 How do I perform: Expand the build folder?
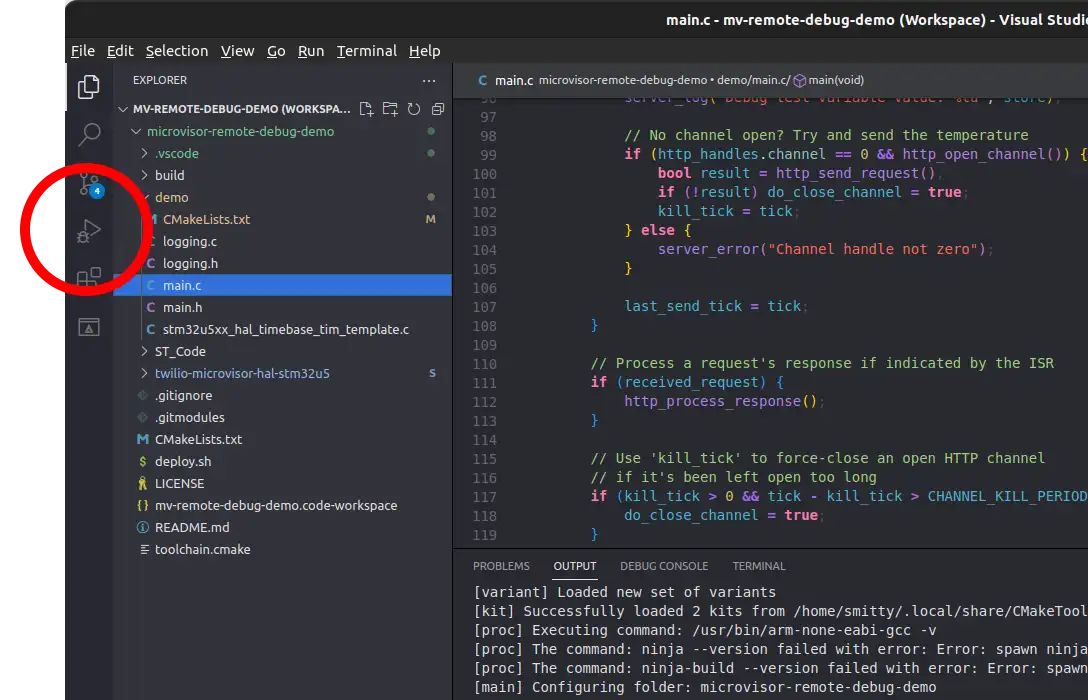click(169, 175)
